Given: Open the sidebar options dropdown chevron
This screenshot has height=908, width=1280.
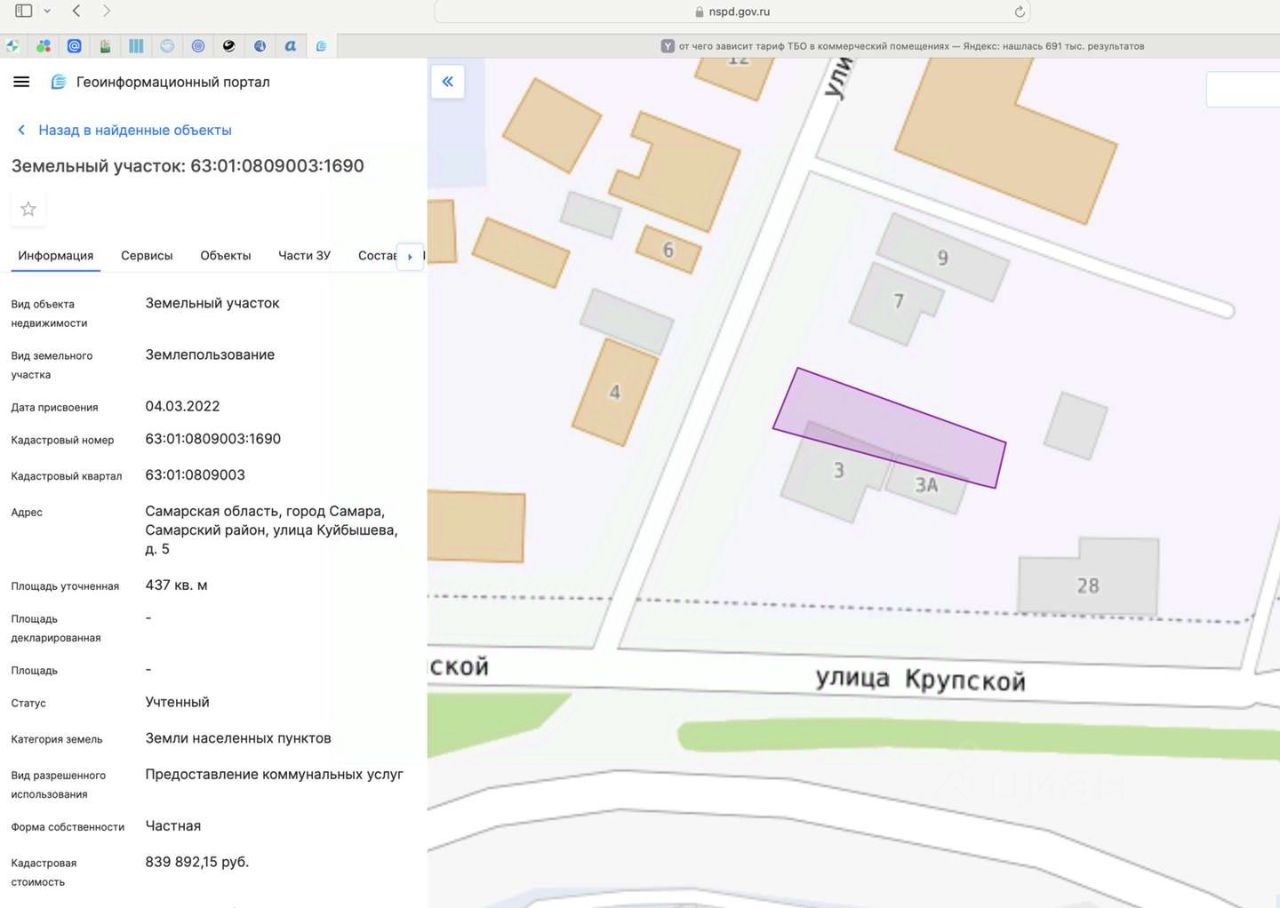Looking at the screenshot, I should click(x=46, y=11).
